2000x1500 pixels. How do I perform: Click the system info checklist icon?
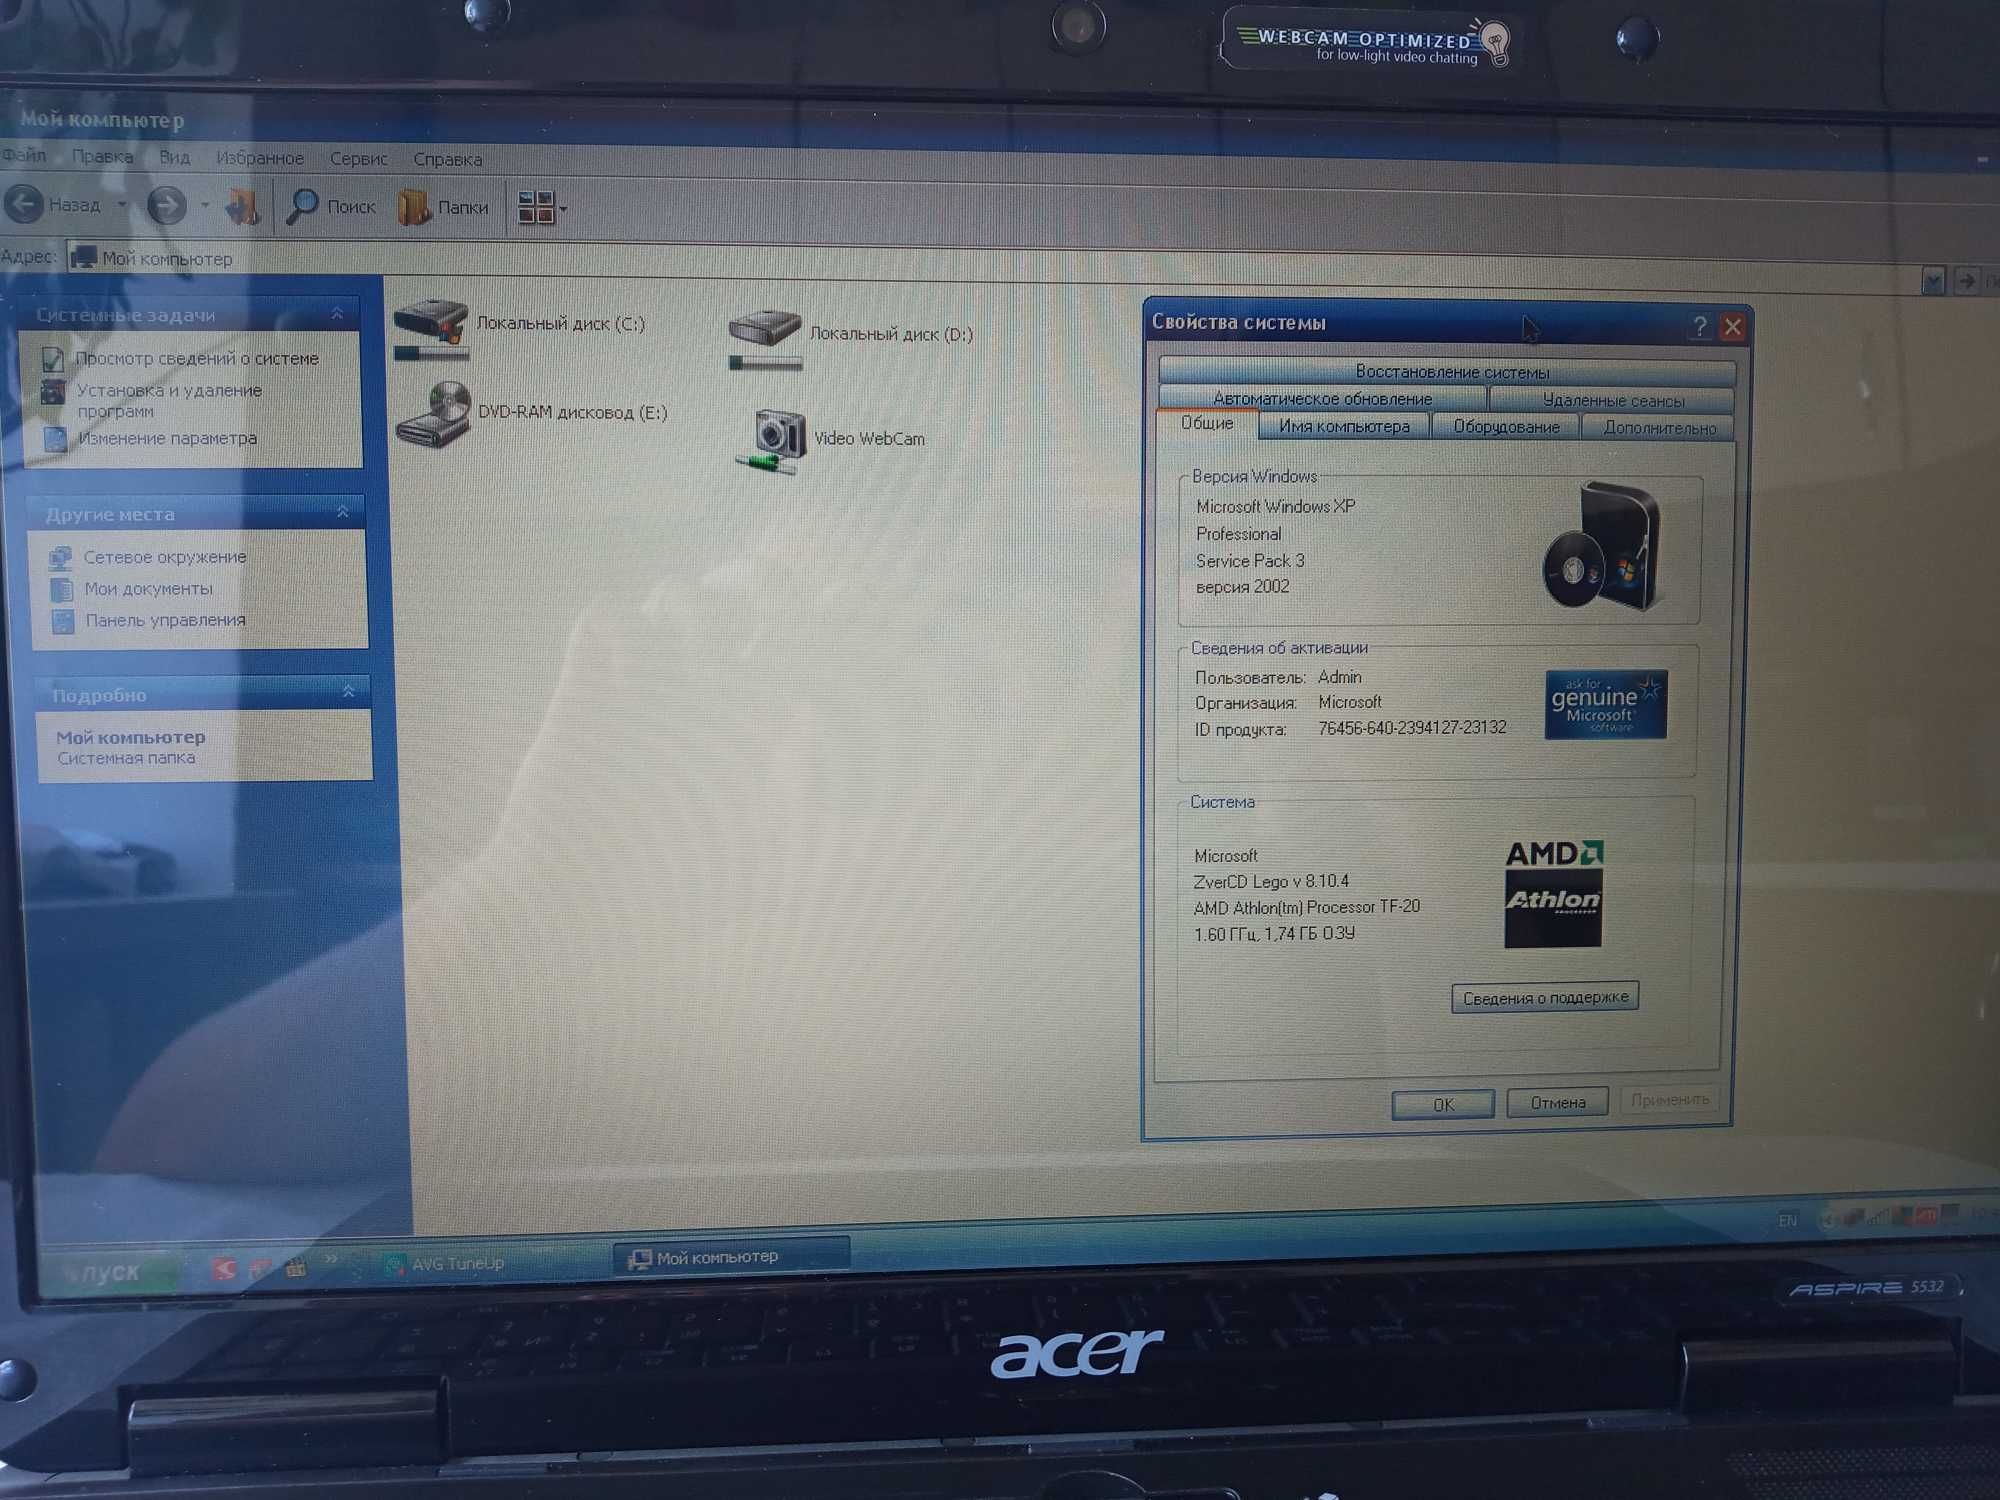tap(53, 358)
